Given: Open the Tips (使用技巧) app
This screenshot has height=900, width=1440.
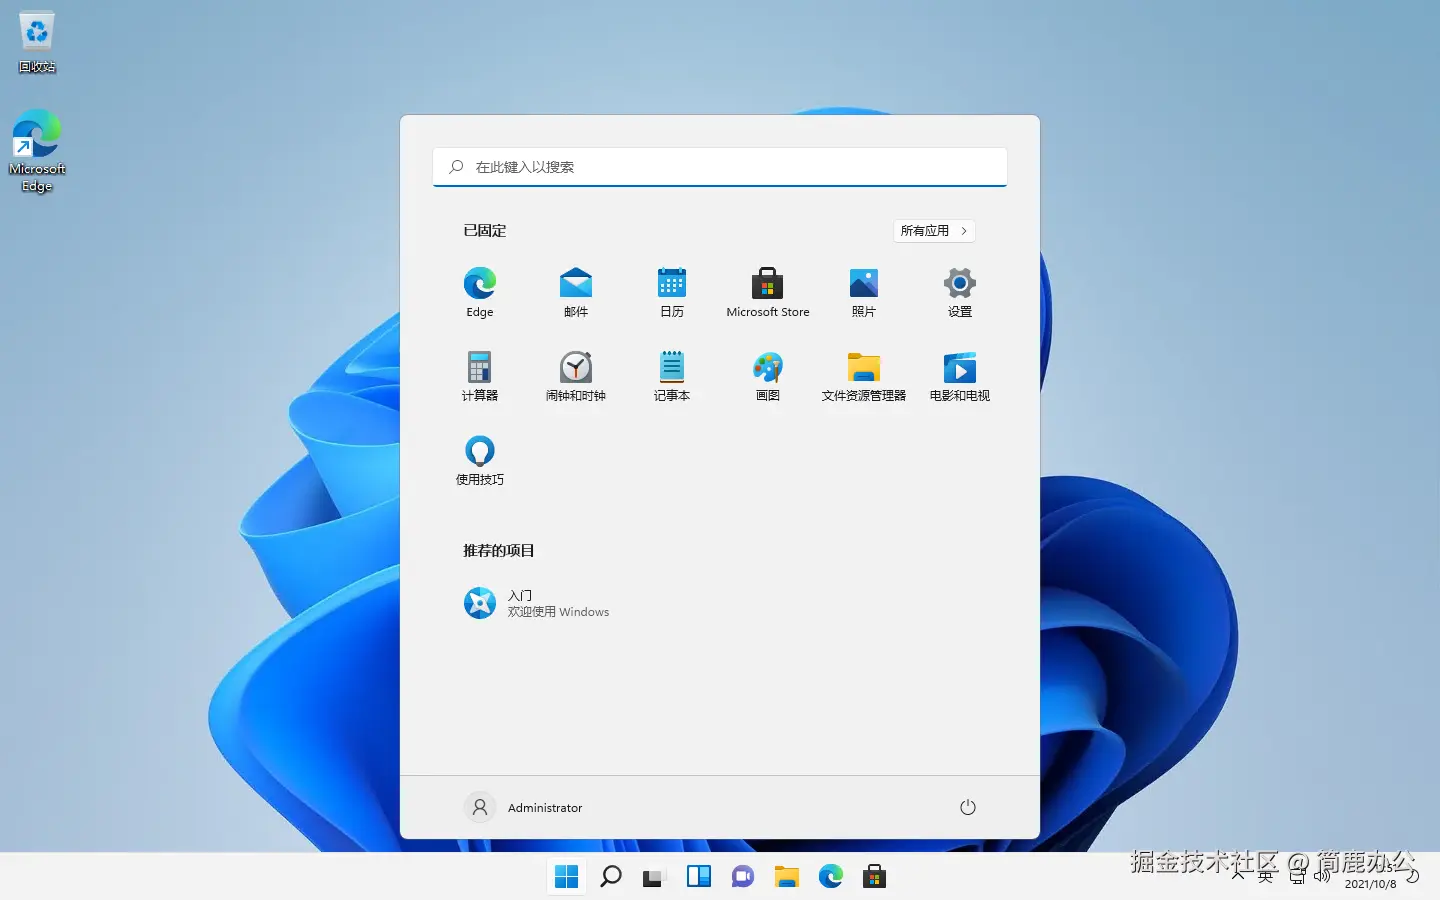Looking at the screenshot, I should (x=479, y=459).
